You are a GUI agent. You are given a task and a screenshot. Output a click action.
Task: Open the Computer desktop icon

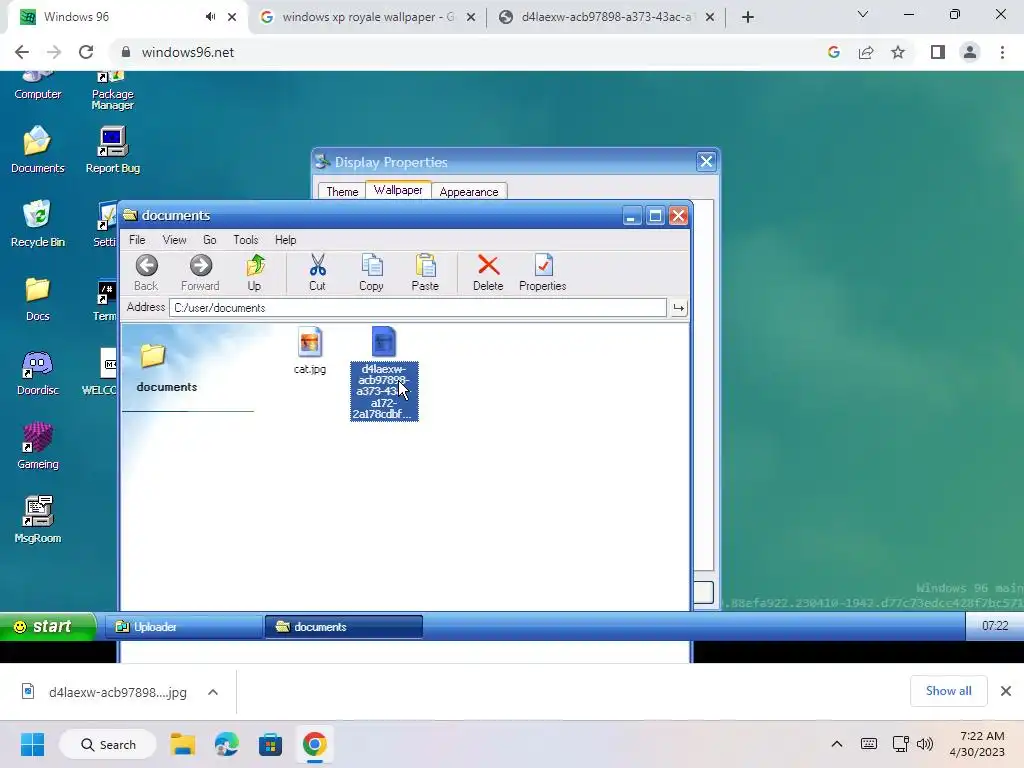point(38,86)
